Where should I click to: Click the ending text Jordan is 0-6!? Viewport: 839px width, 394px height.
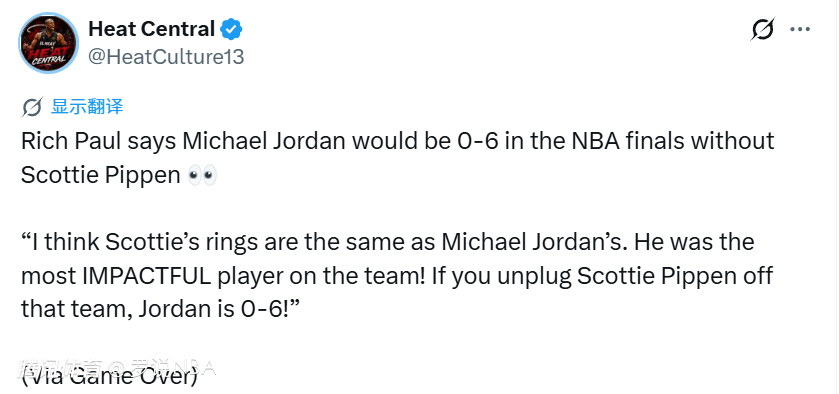[217, 310]
